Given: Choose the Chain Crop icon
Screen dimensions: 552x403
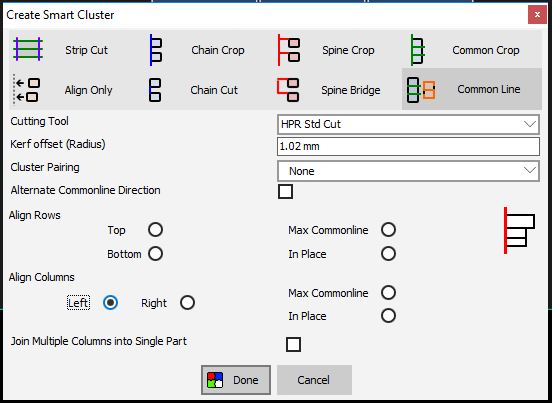Looking at the screenshot, I should point(156,50).
